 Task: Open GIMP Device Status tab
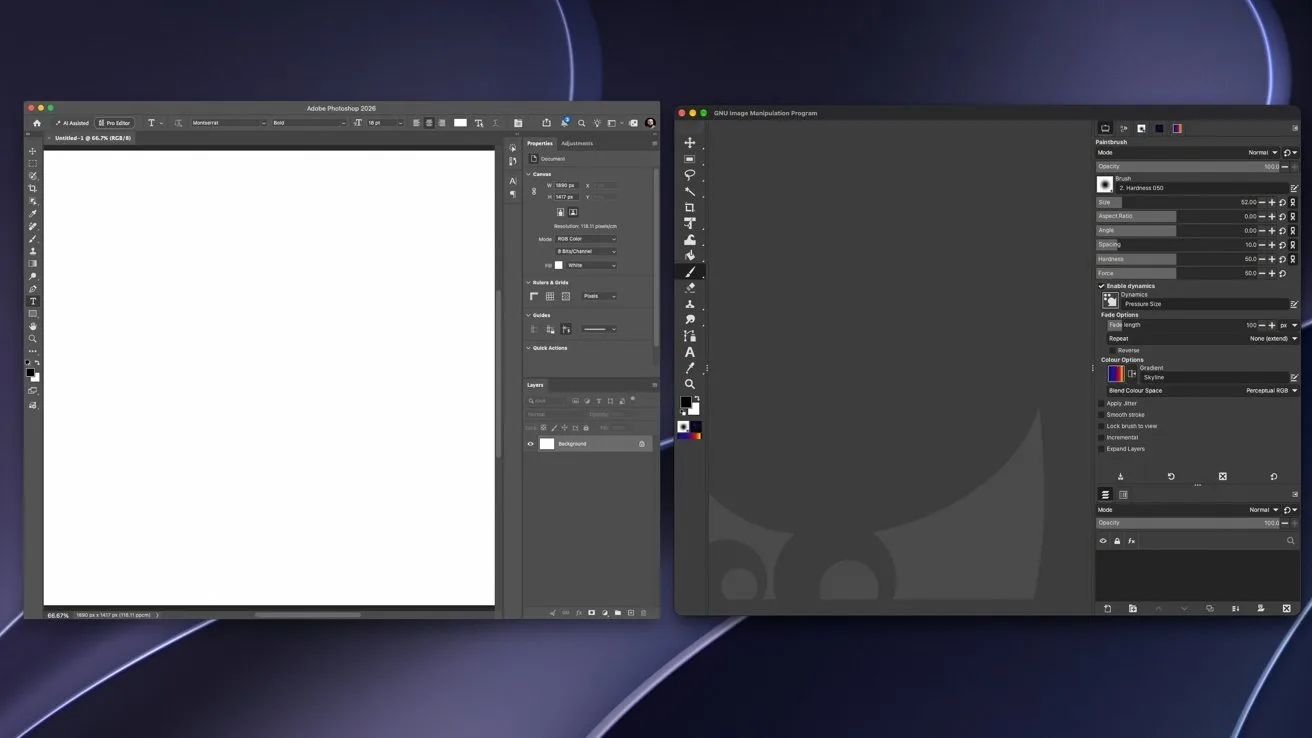1123,128
